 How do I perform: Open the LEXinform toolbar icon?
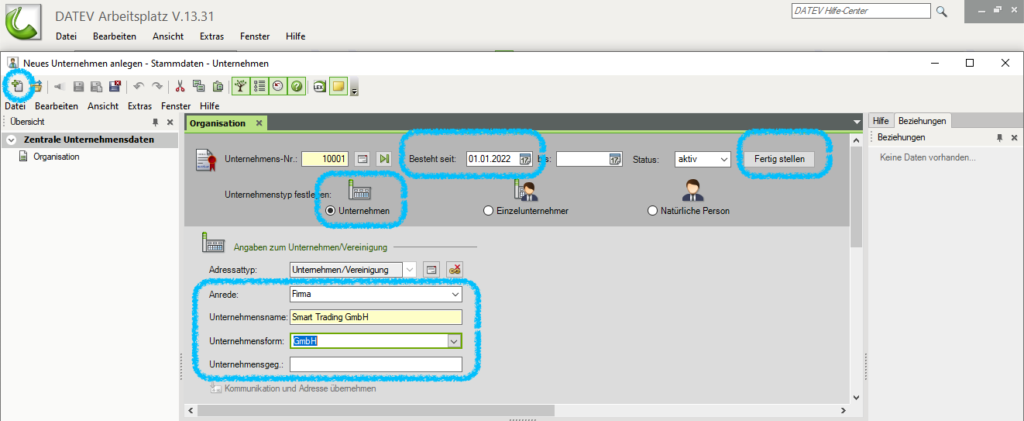[x=320, y=86]
